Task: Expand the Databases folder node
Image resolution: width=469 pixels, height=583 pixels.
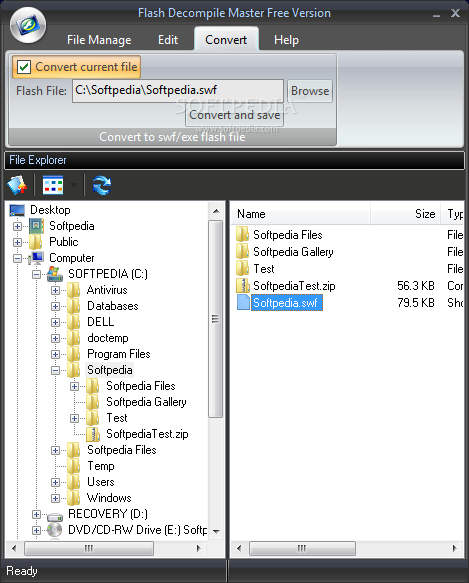Action: click(55, 306)
